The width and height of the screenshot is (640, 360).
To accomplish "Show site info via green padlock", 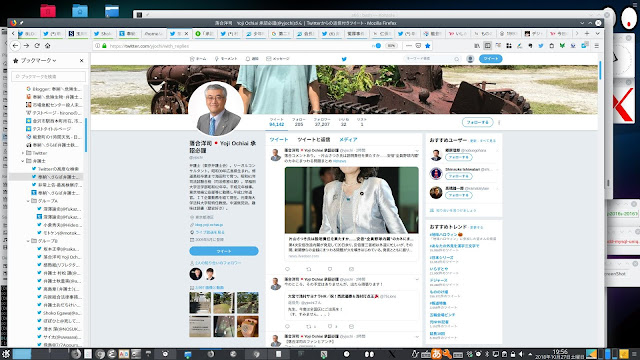I will [104, 46].
